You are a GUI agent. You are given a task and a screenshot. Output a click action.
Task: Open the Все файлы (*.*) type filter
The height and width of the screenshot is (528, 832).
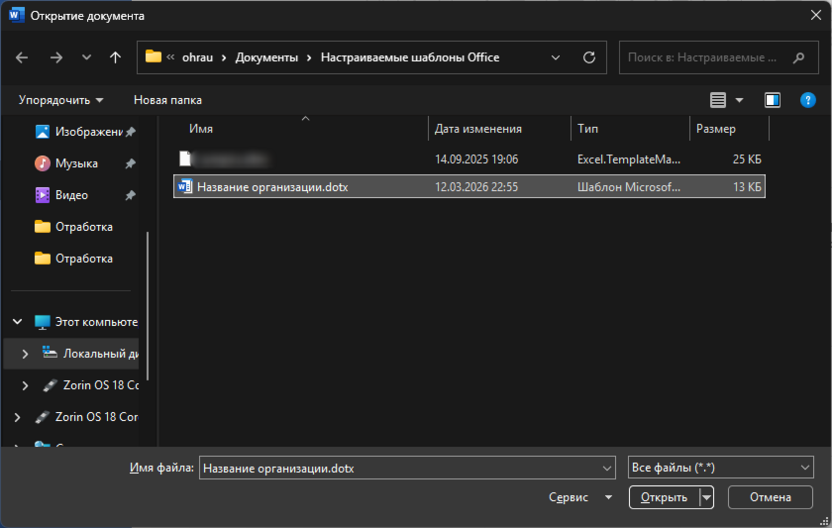pyautogui.click(x=721, y=468)
